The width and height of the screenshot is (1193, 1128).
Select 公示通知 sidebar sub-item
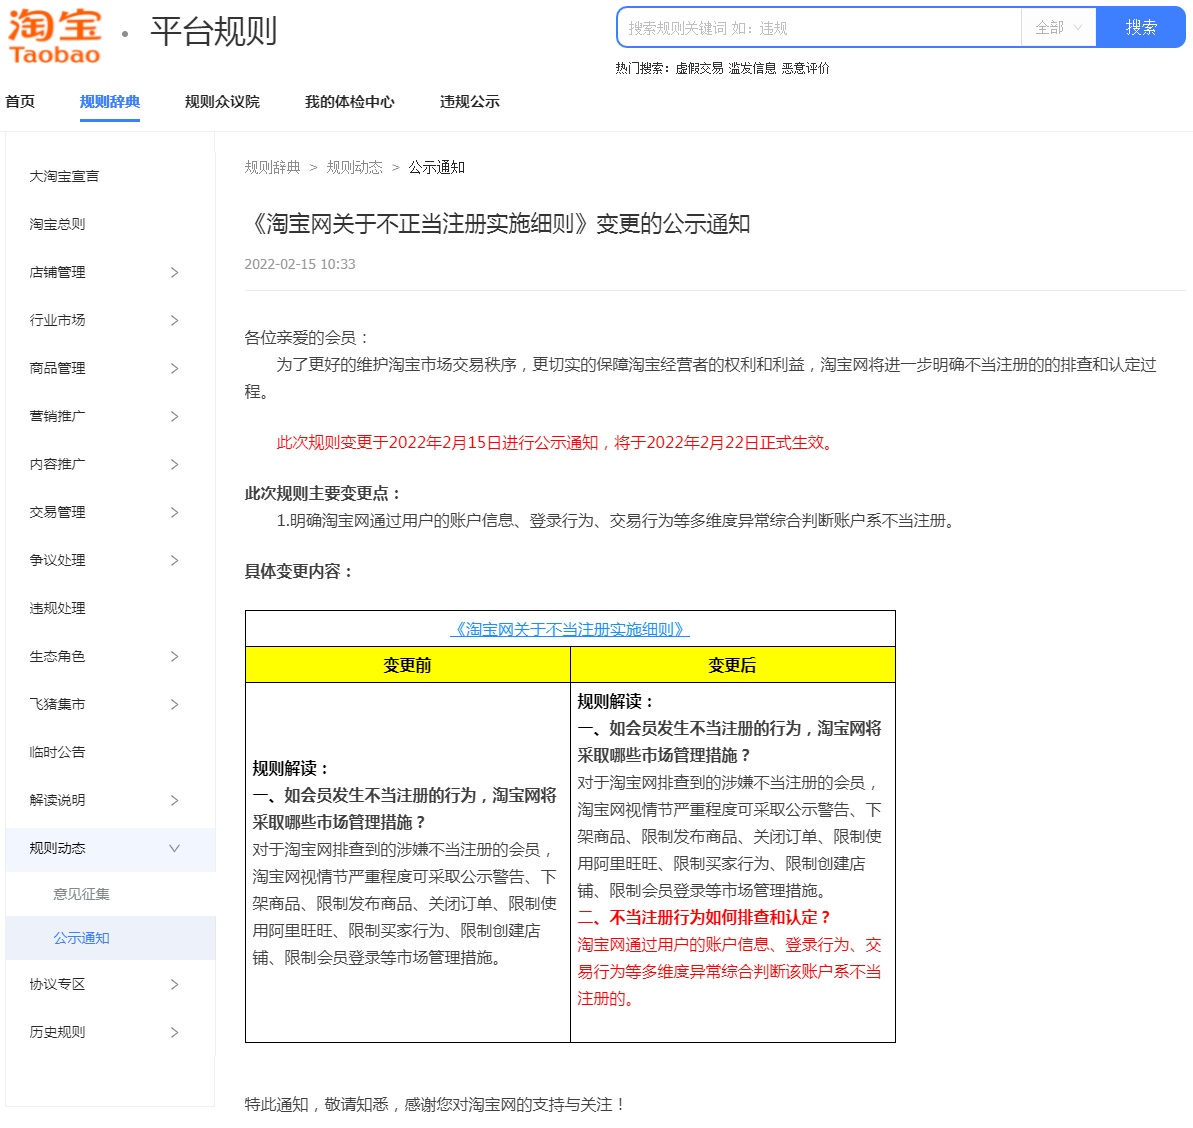tap(81, 938)
